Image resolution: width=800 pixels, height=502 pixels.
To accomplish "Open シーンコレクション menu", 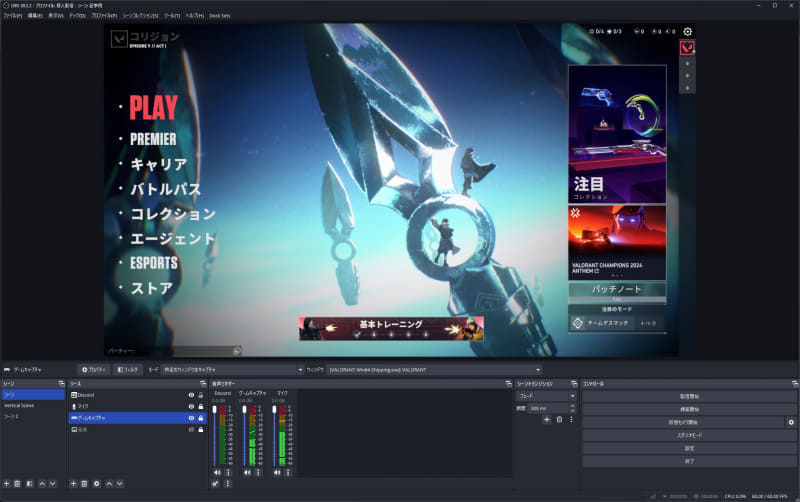I will pyautogui.click(x=140, y=16).
